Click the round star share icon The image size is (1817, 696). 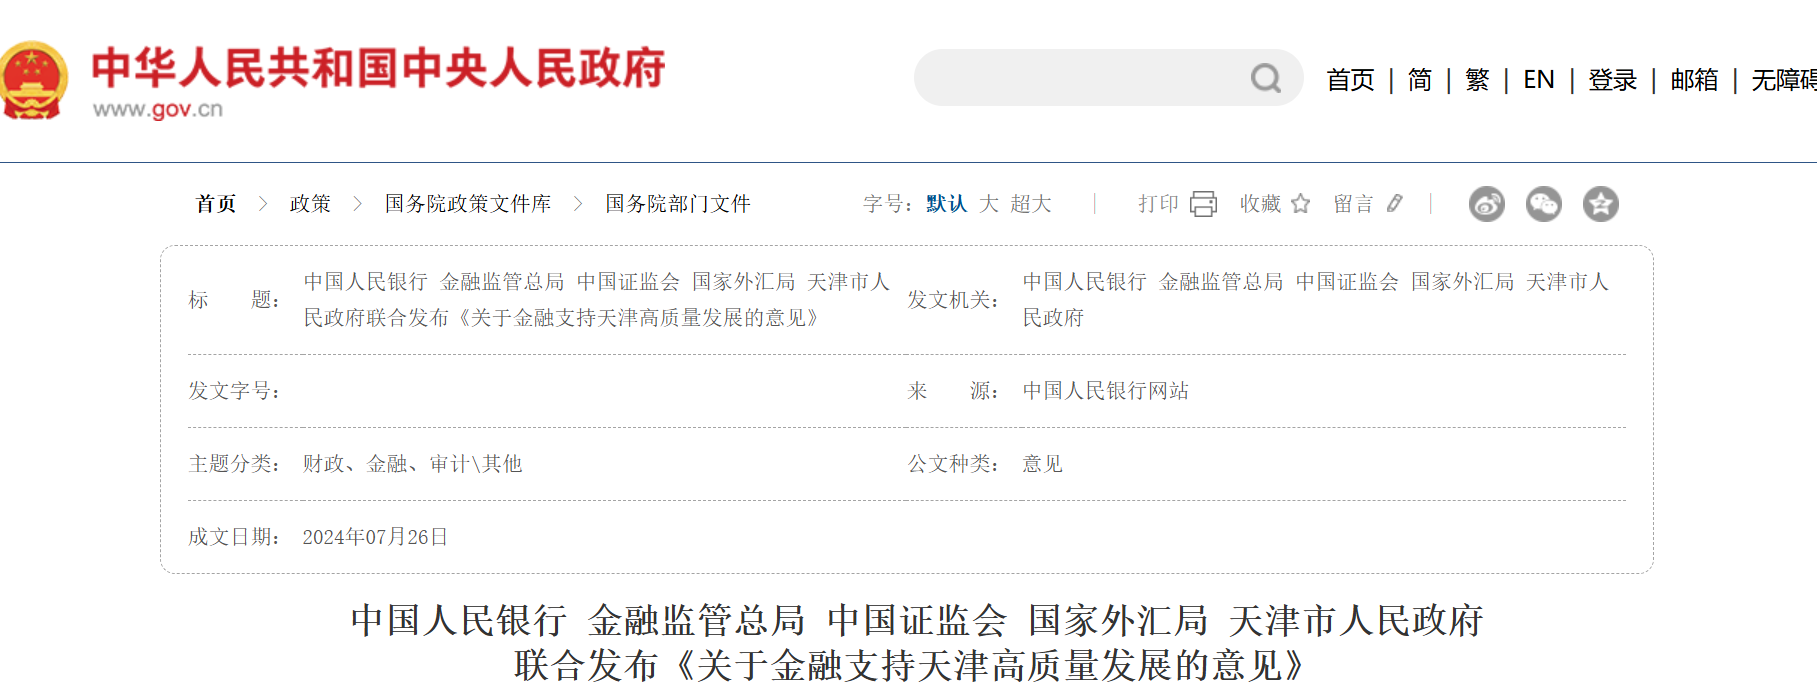(x=1600, y=204)
